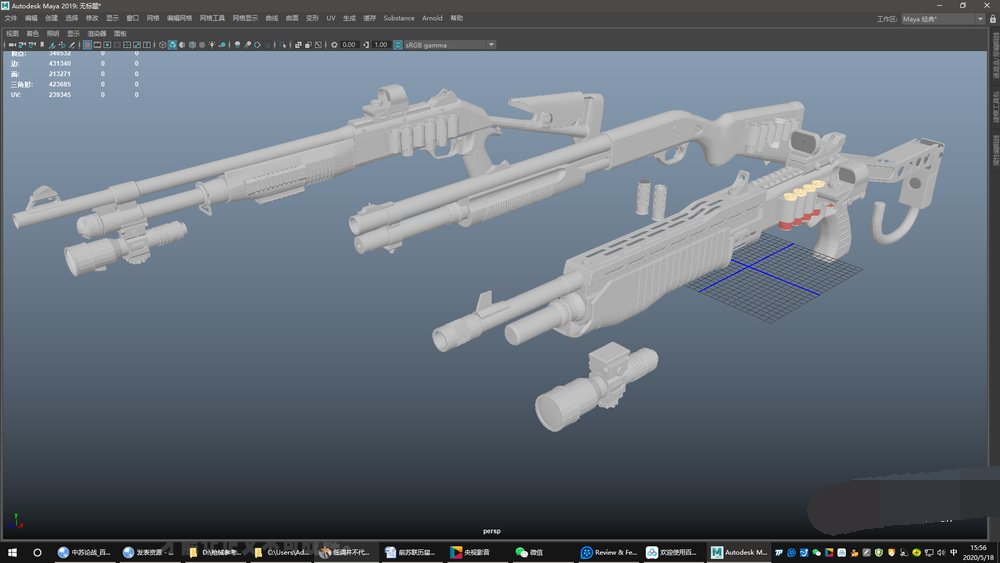Click the grease pencil icon
The image size is (1000, 563).
coord(72,45)
